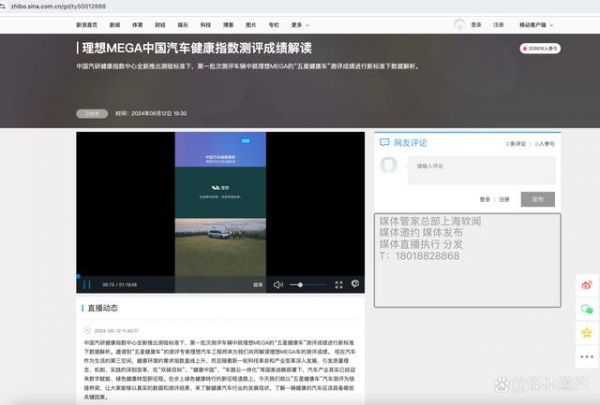Click the 0人参与 participants text
Viewport: 600px width, 405px height.
[x=545, y=144]
